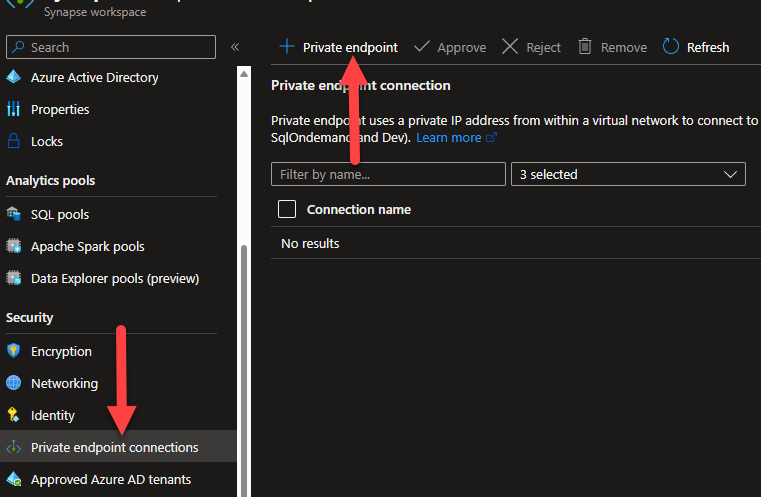Click the Remove button label
Screen dimensions: 761x497
click(624, 47)
